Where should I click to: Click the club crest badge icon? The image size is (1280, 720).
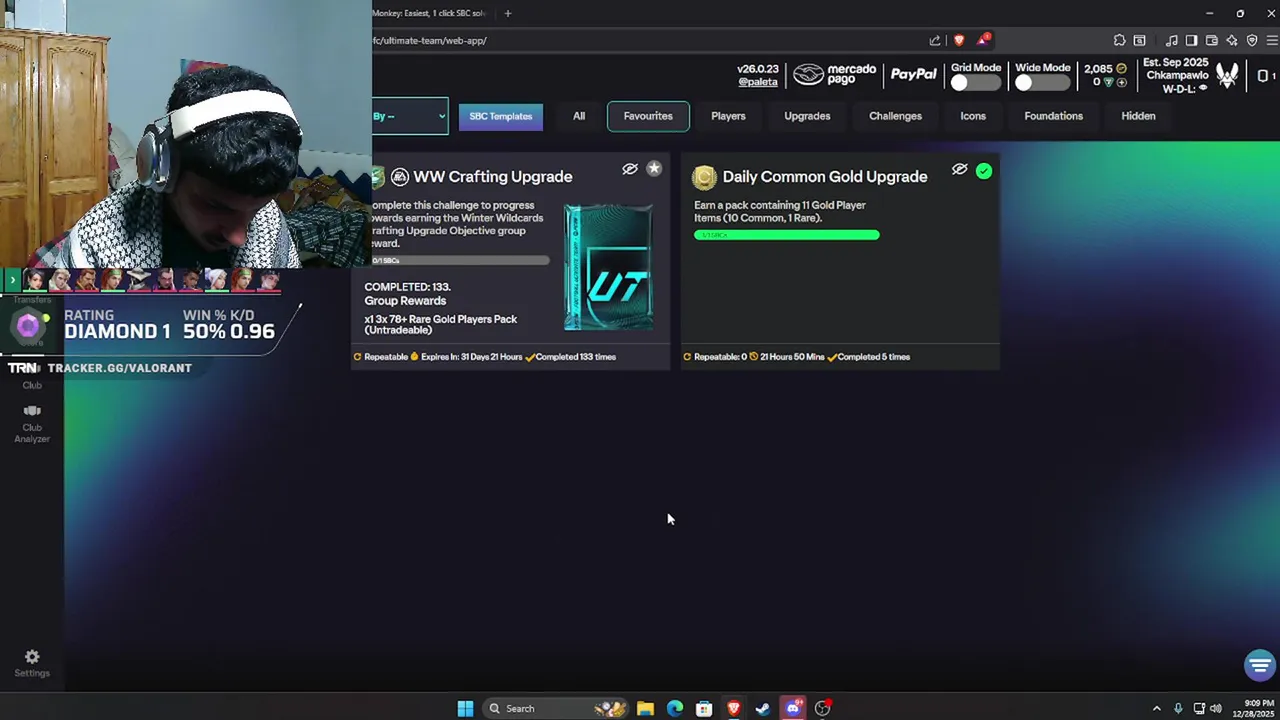[1227, 76]
